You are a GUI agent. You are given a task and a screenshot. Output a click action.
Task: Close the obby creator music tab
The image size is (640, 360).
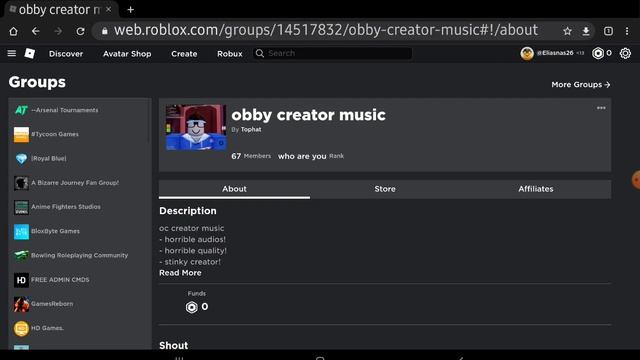[109, 9]
